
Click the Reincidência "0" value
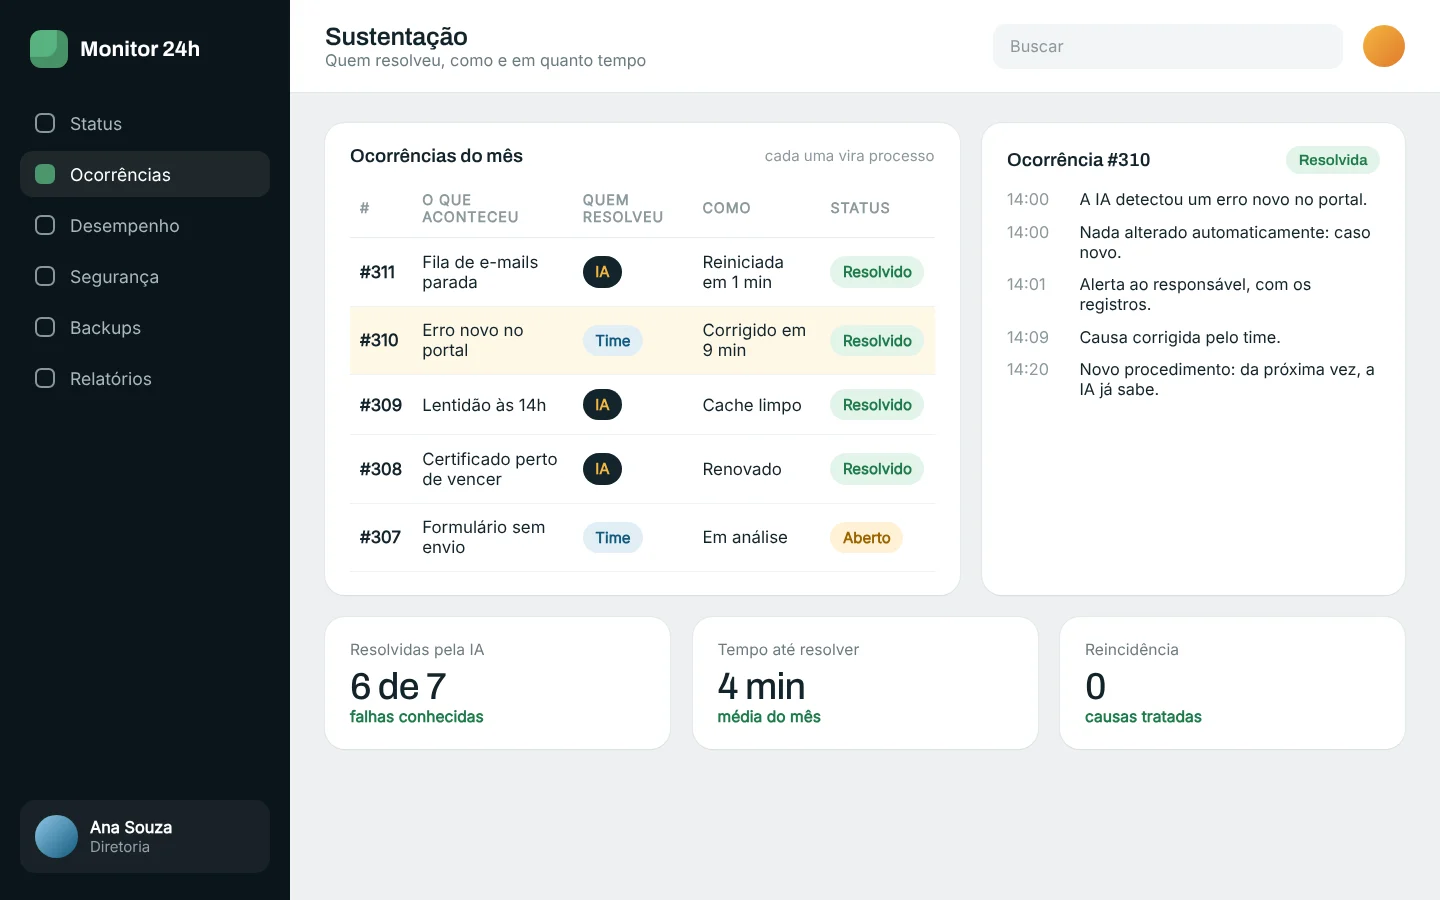point(1096,686)
